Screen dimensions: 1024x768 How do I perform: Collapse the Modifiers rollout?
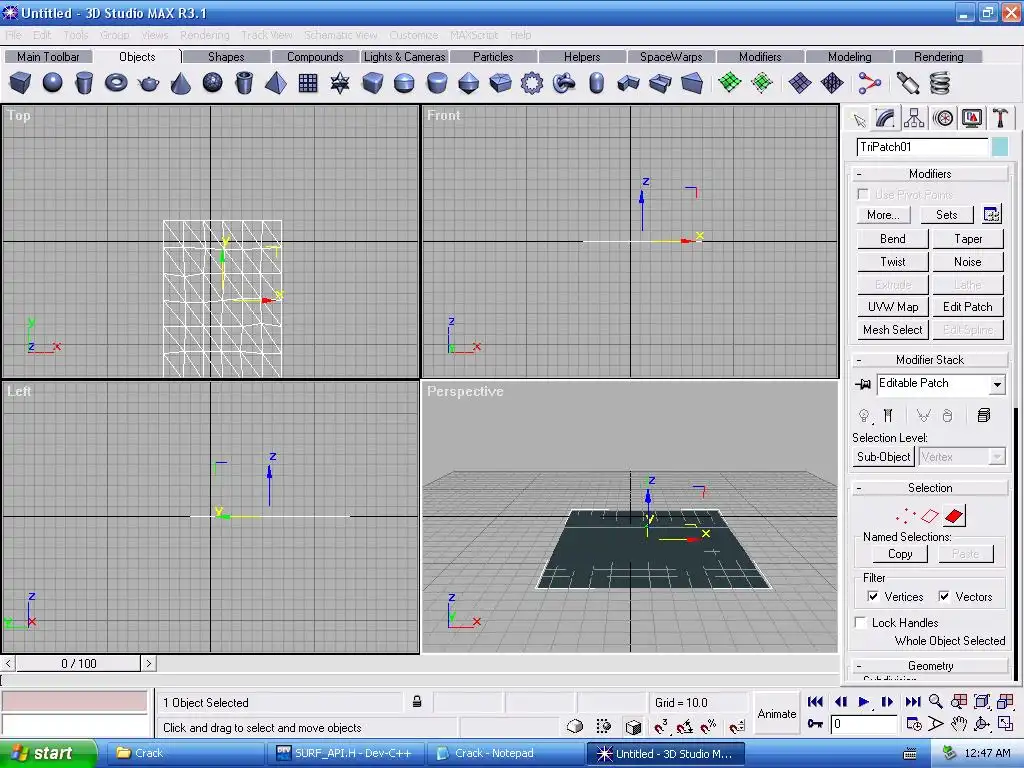[x=930, y=174]
